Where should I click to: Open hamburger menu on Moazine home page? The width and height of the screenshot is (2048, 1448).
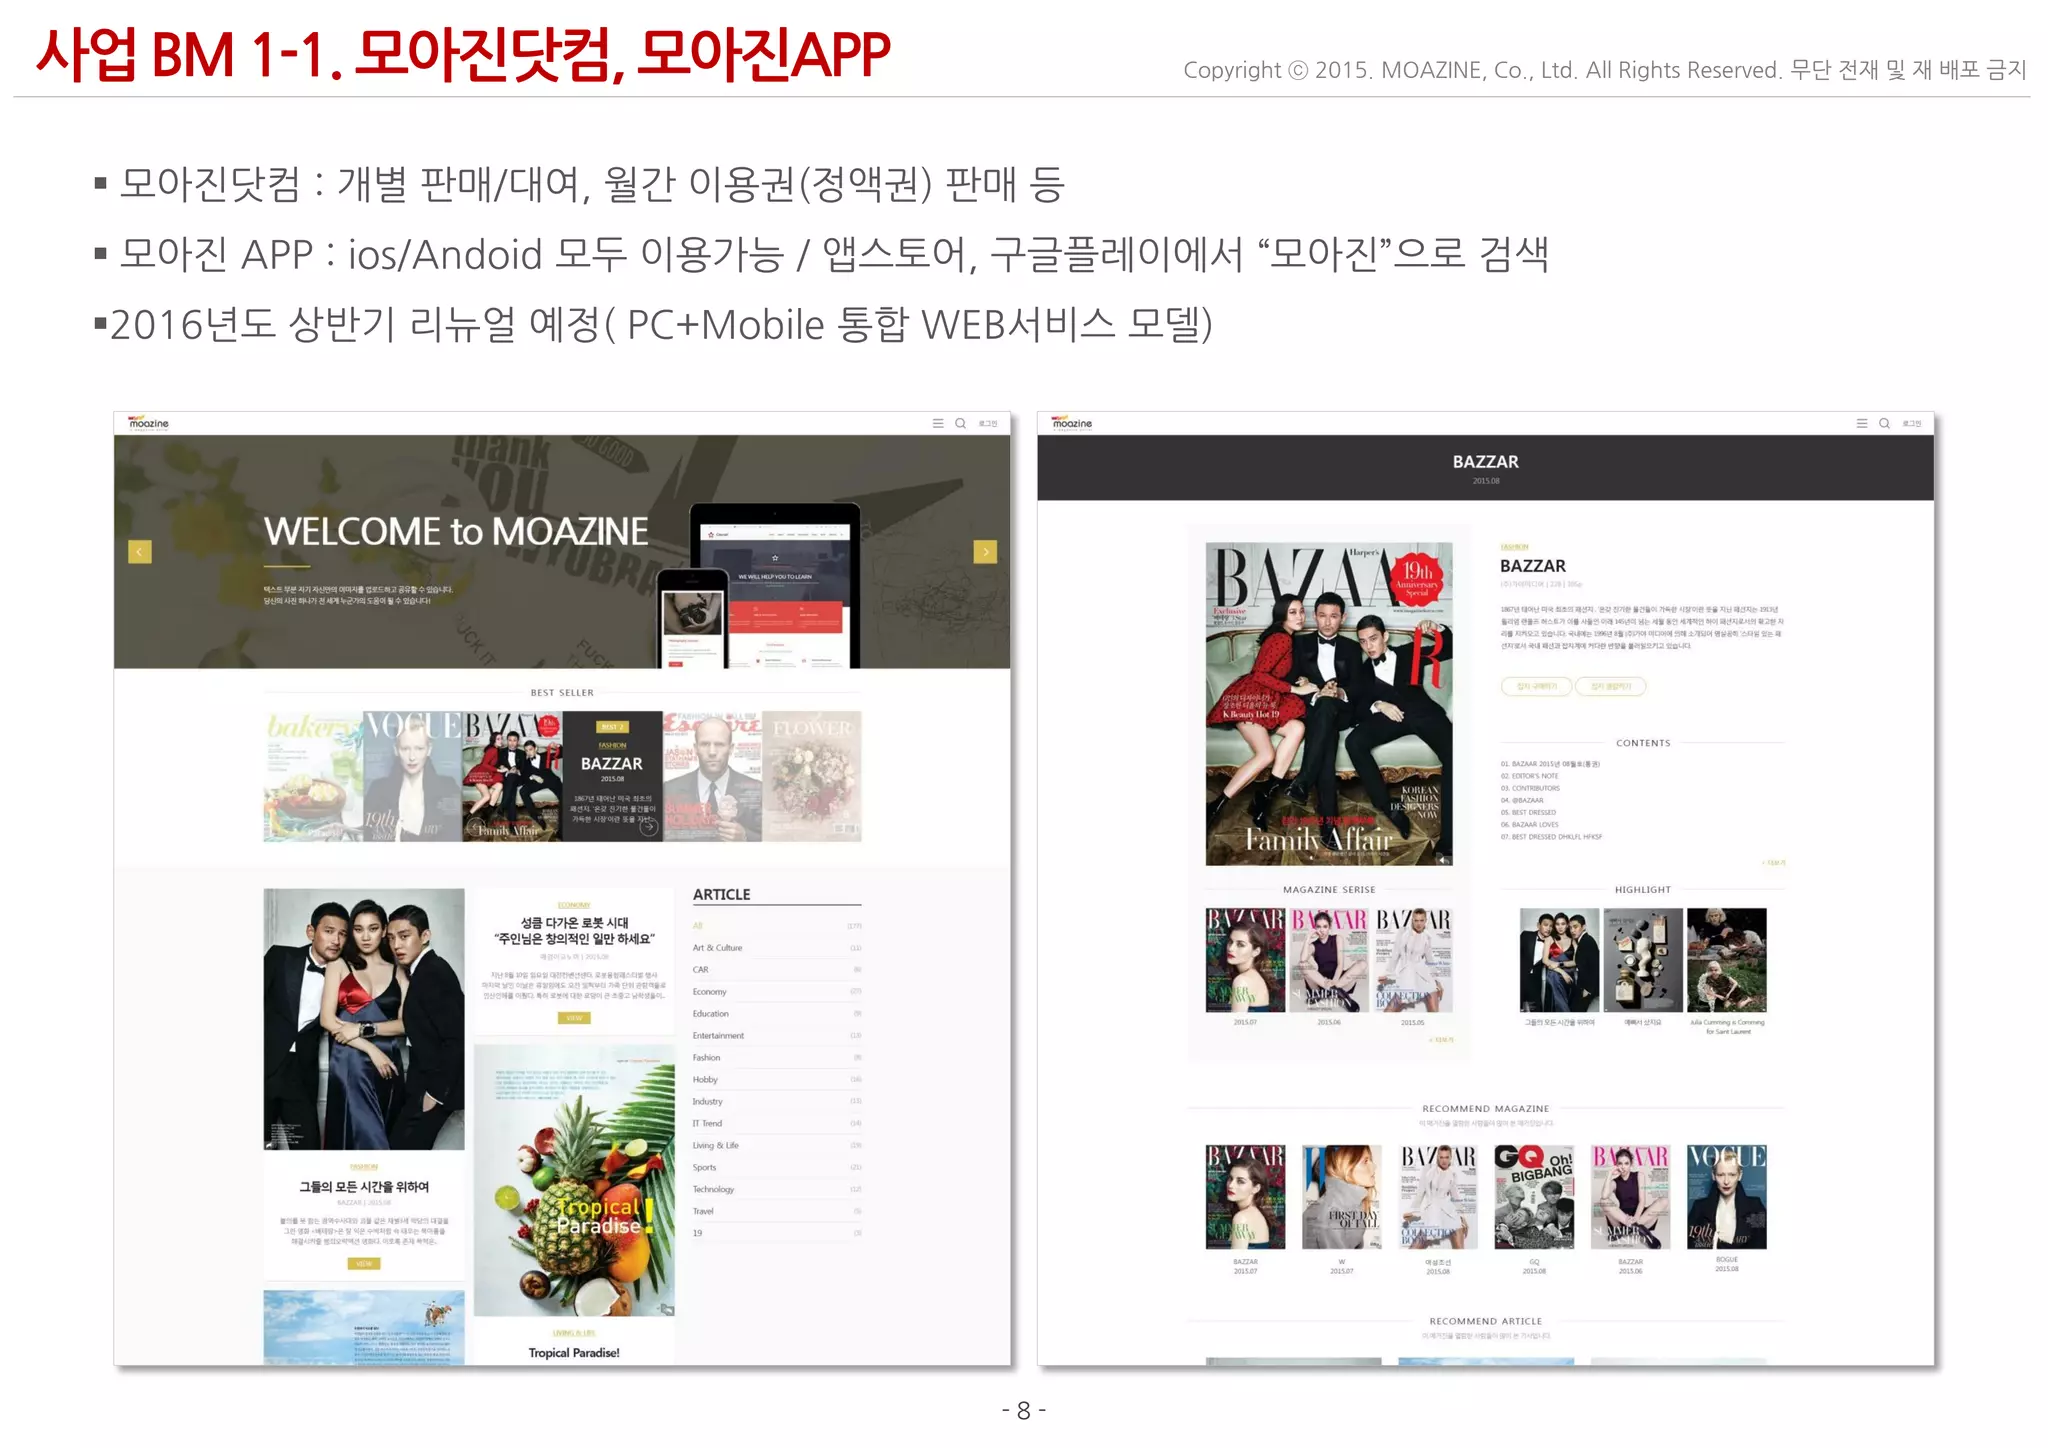click(938, 423)
